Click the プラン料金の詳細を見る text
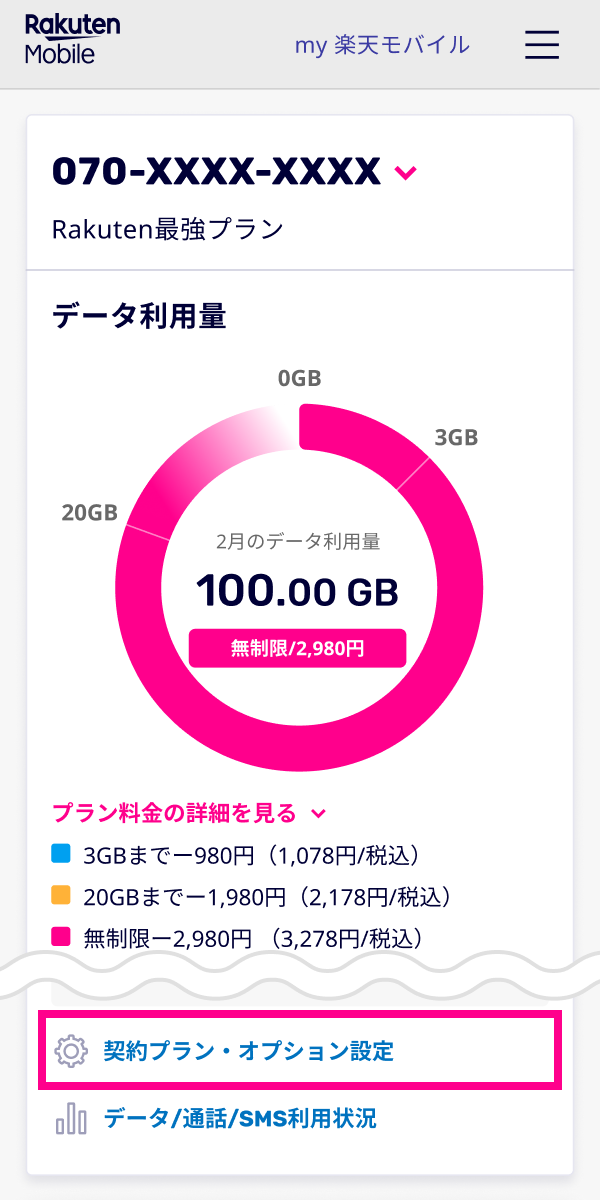Screen dimensions: 600x1200 pyautogui.click(x=174, y=813)
